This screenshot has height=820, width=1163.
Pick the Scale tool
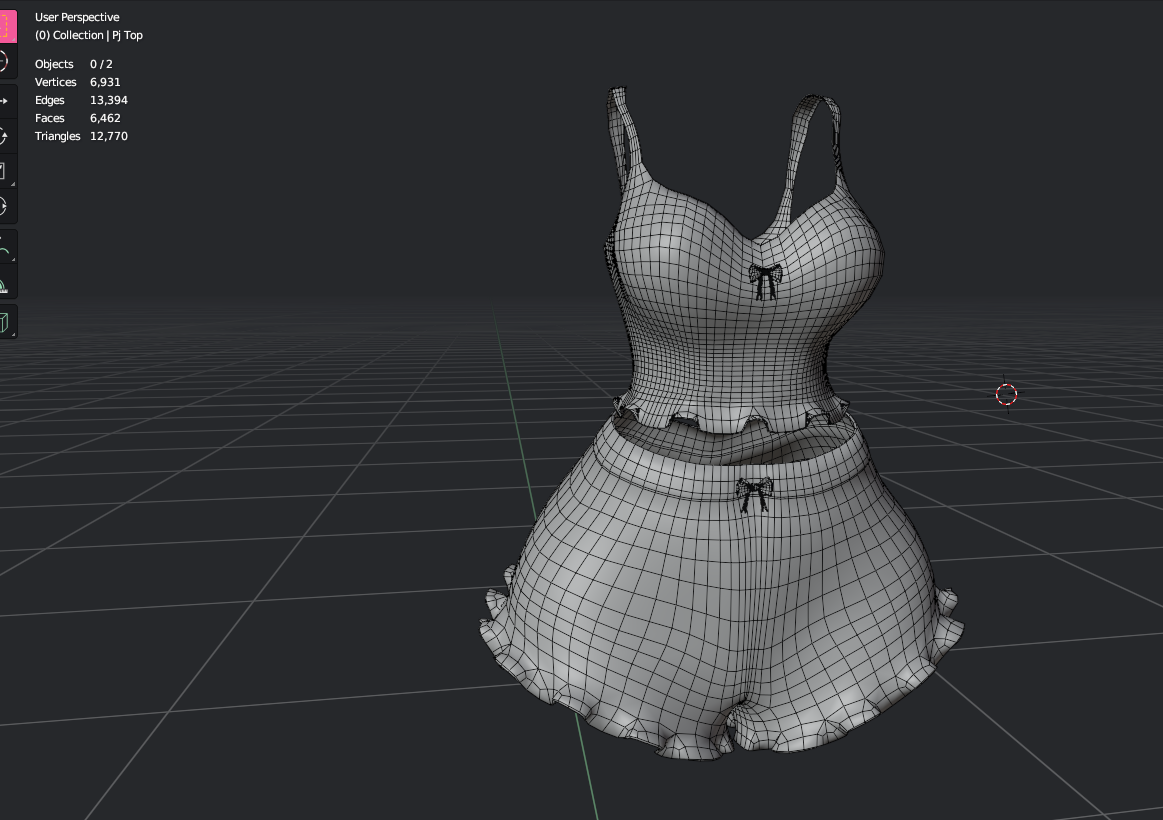pos(6,171)
